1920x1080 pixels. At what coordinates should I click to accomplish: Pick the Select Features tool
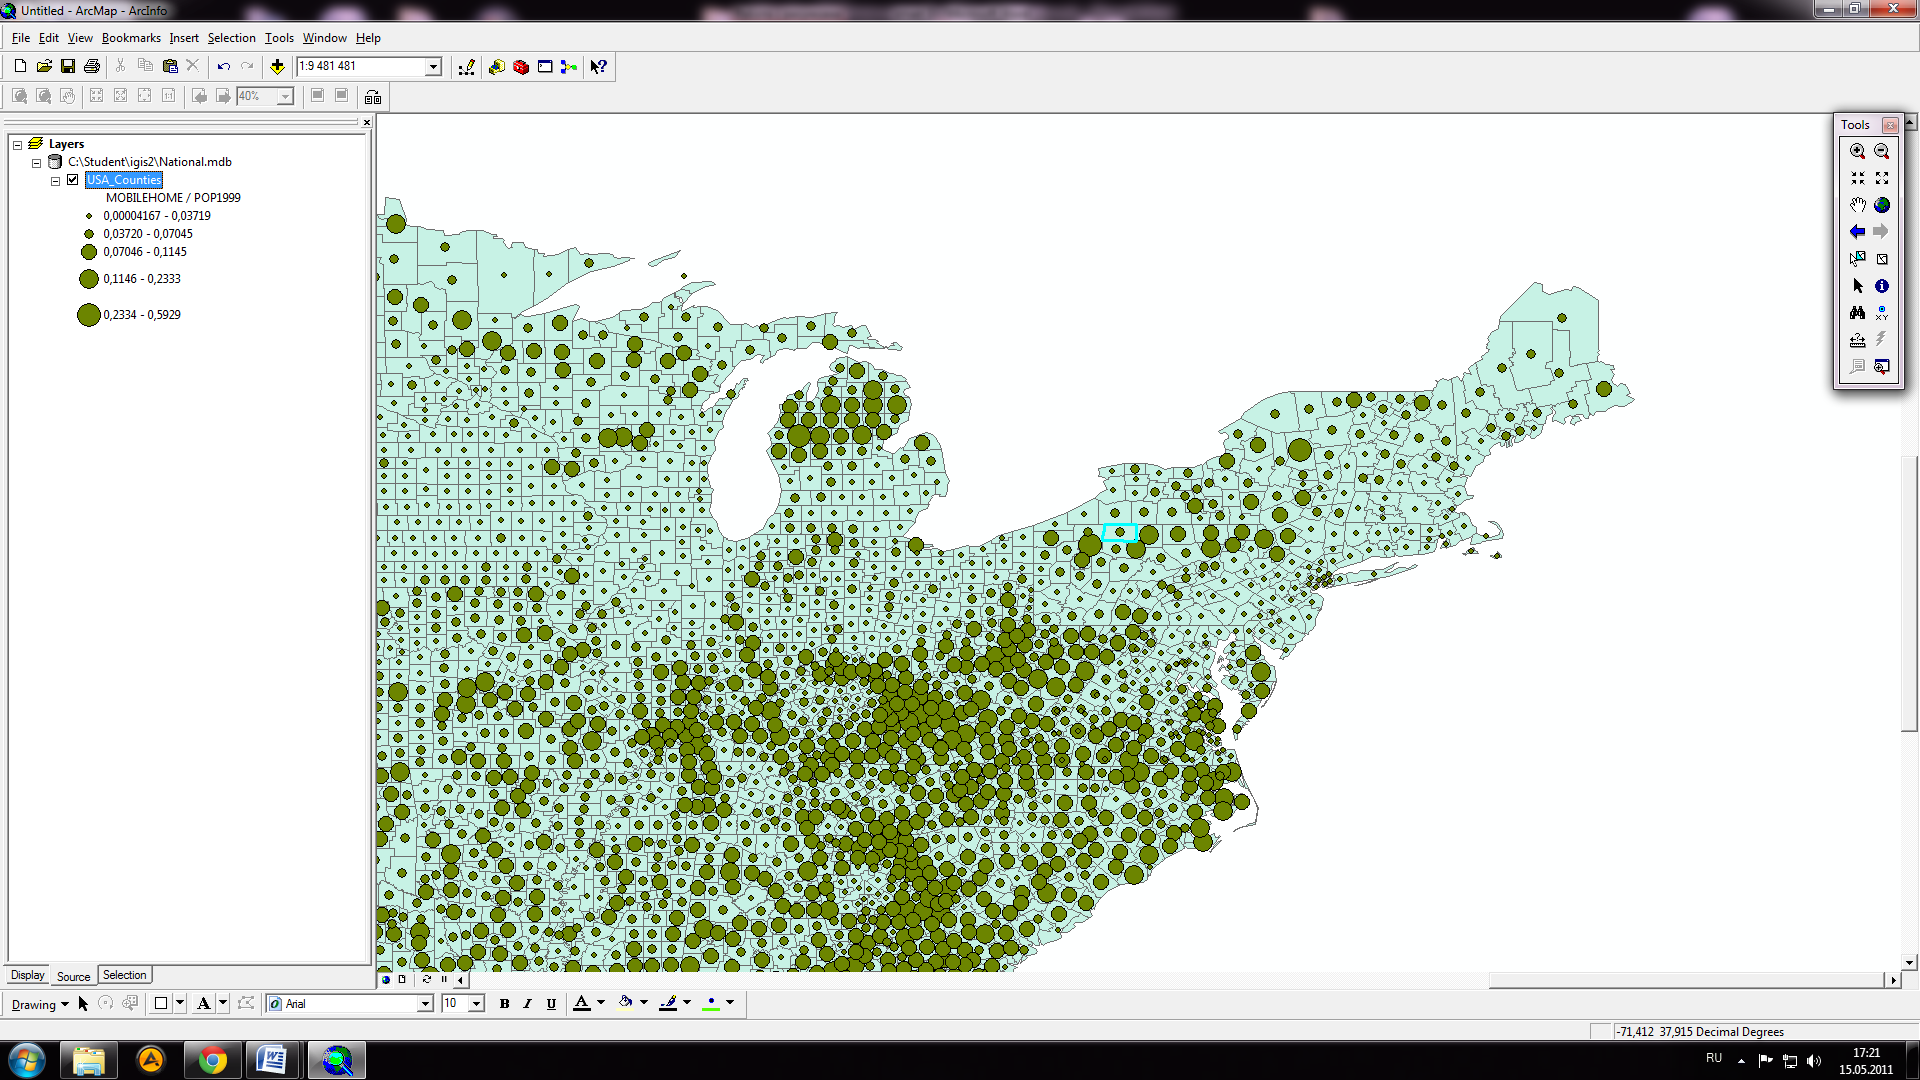[x=1857, y=259]
